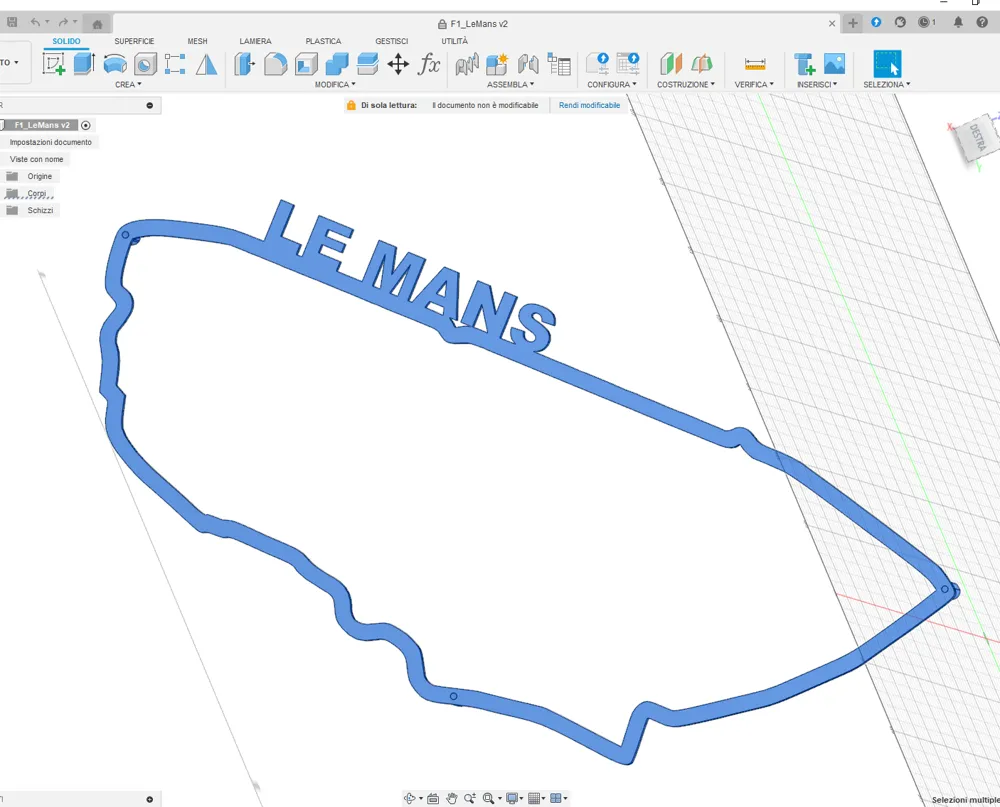This screenshot has width=1000, height=807.
Task: Toggle activate radio button for F1_LeMans v2
Action: click(x=86, y=125)
